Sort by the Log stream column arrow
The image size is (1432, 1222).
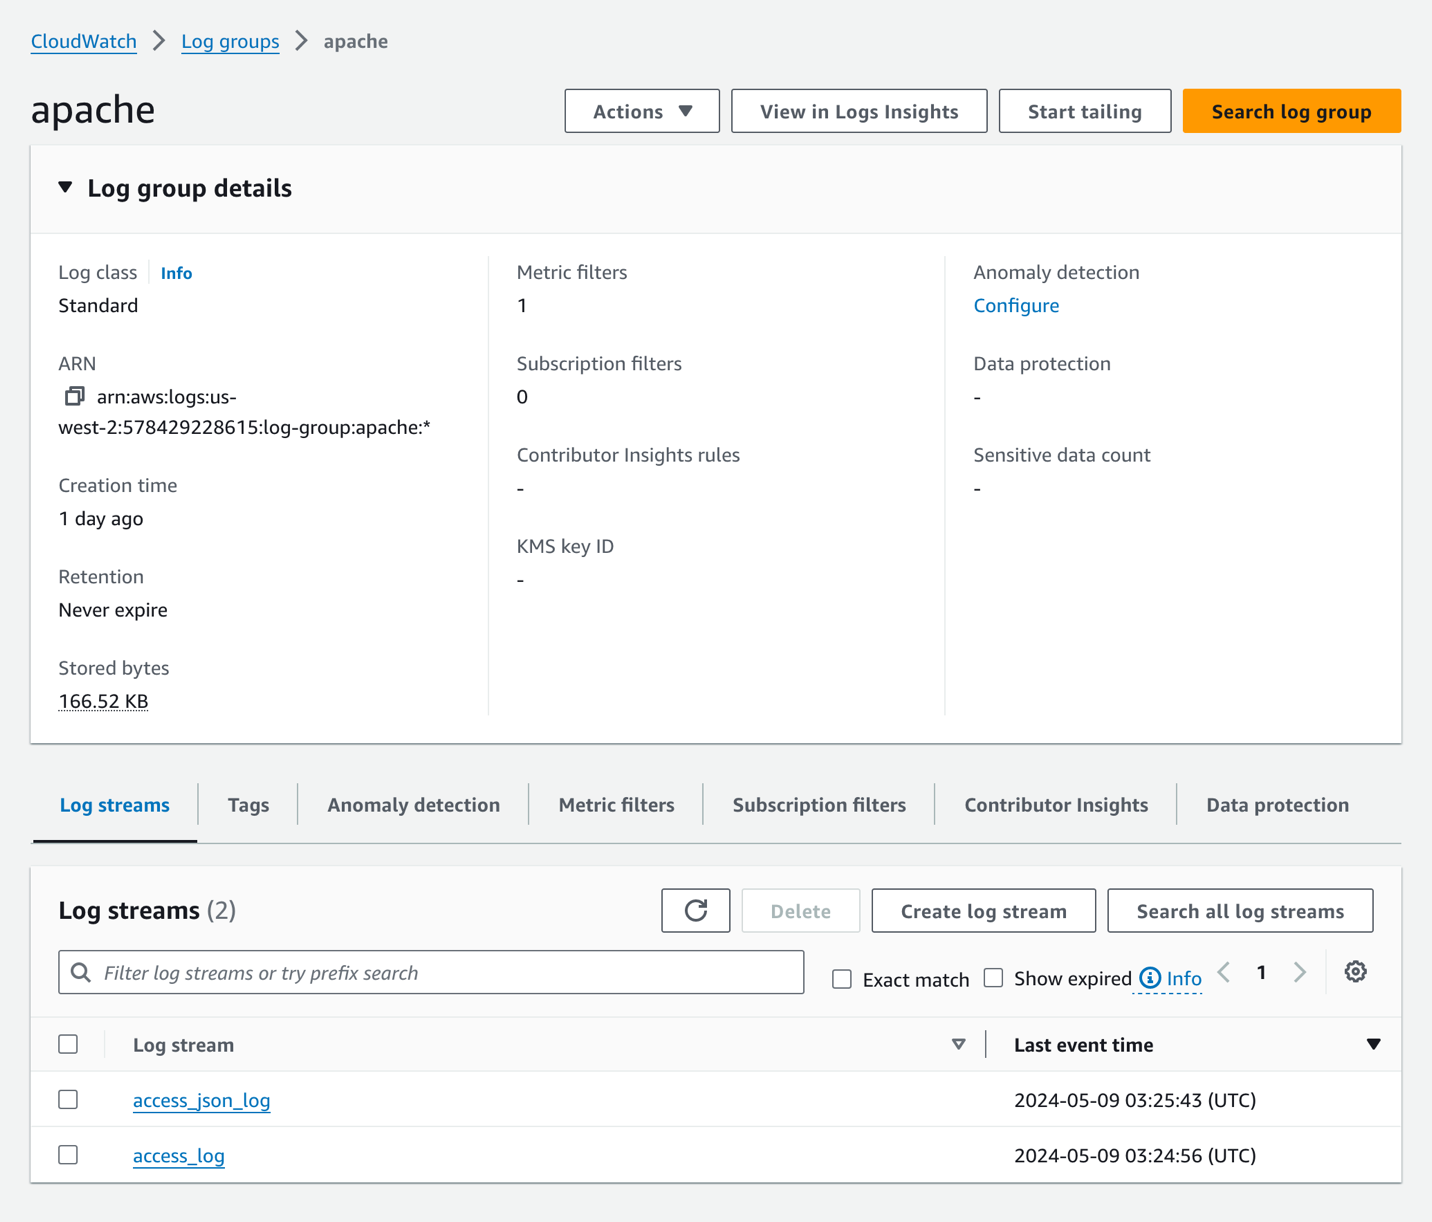click(x=958, y=1044)
